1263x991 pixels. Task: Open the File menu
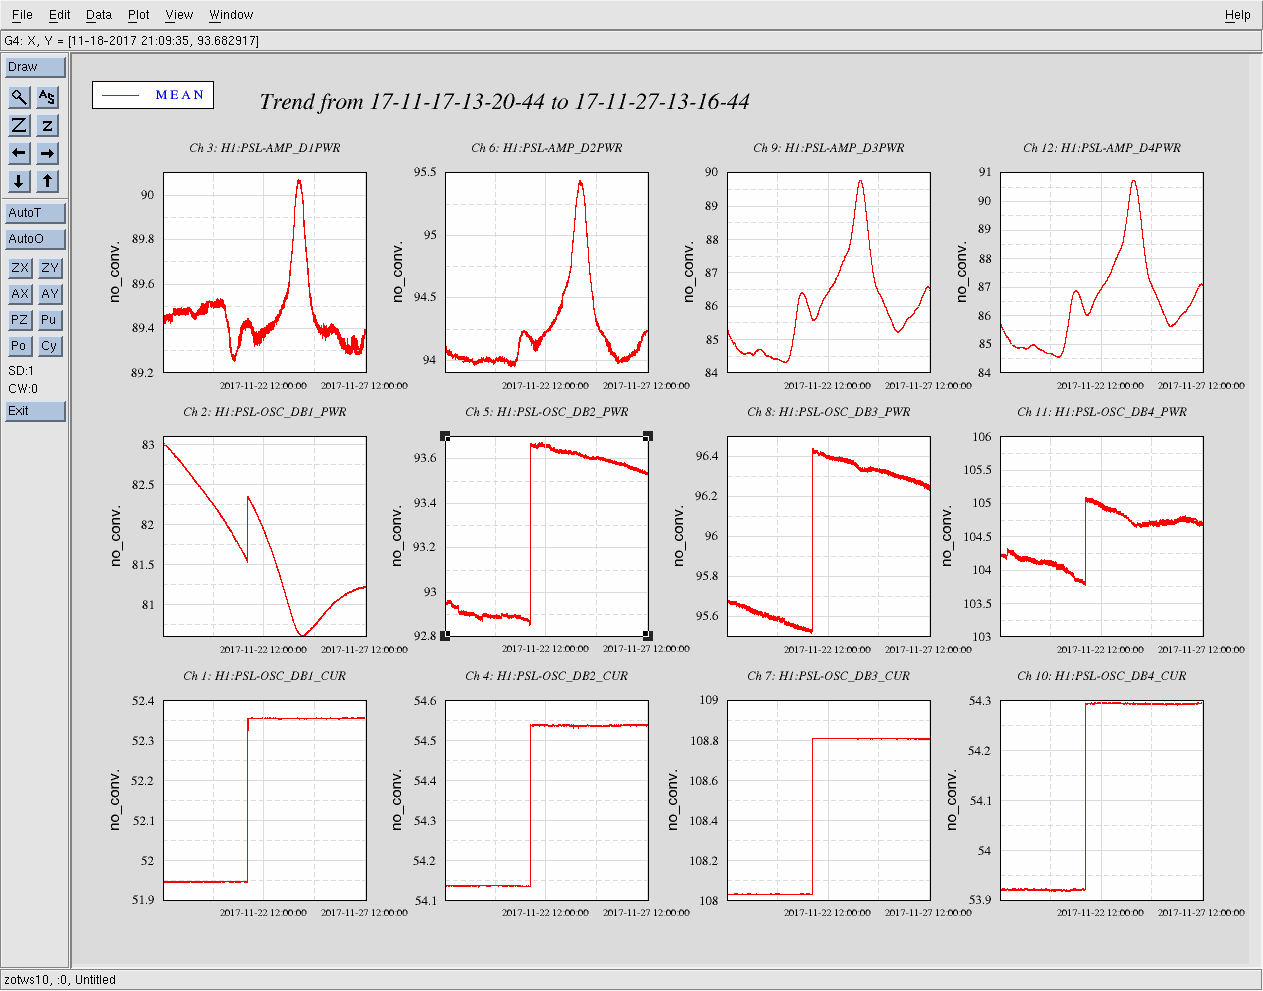tap(22, 15)
